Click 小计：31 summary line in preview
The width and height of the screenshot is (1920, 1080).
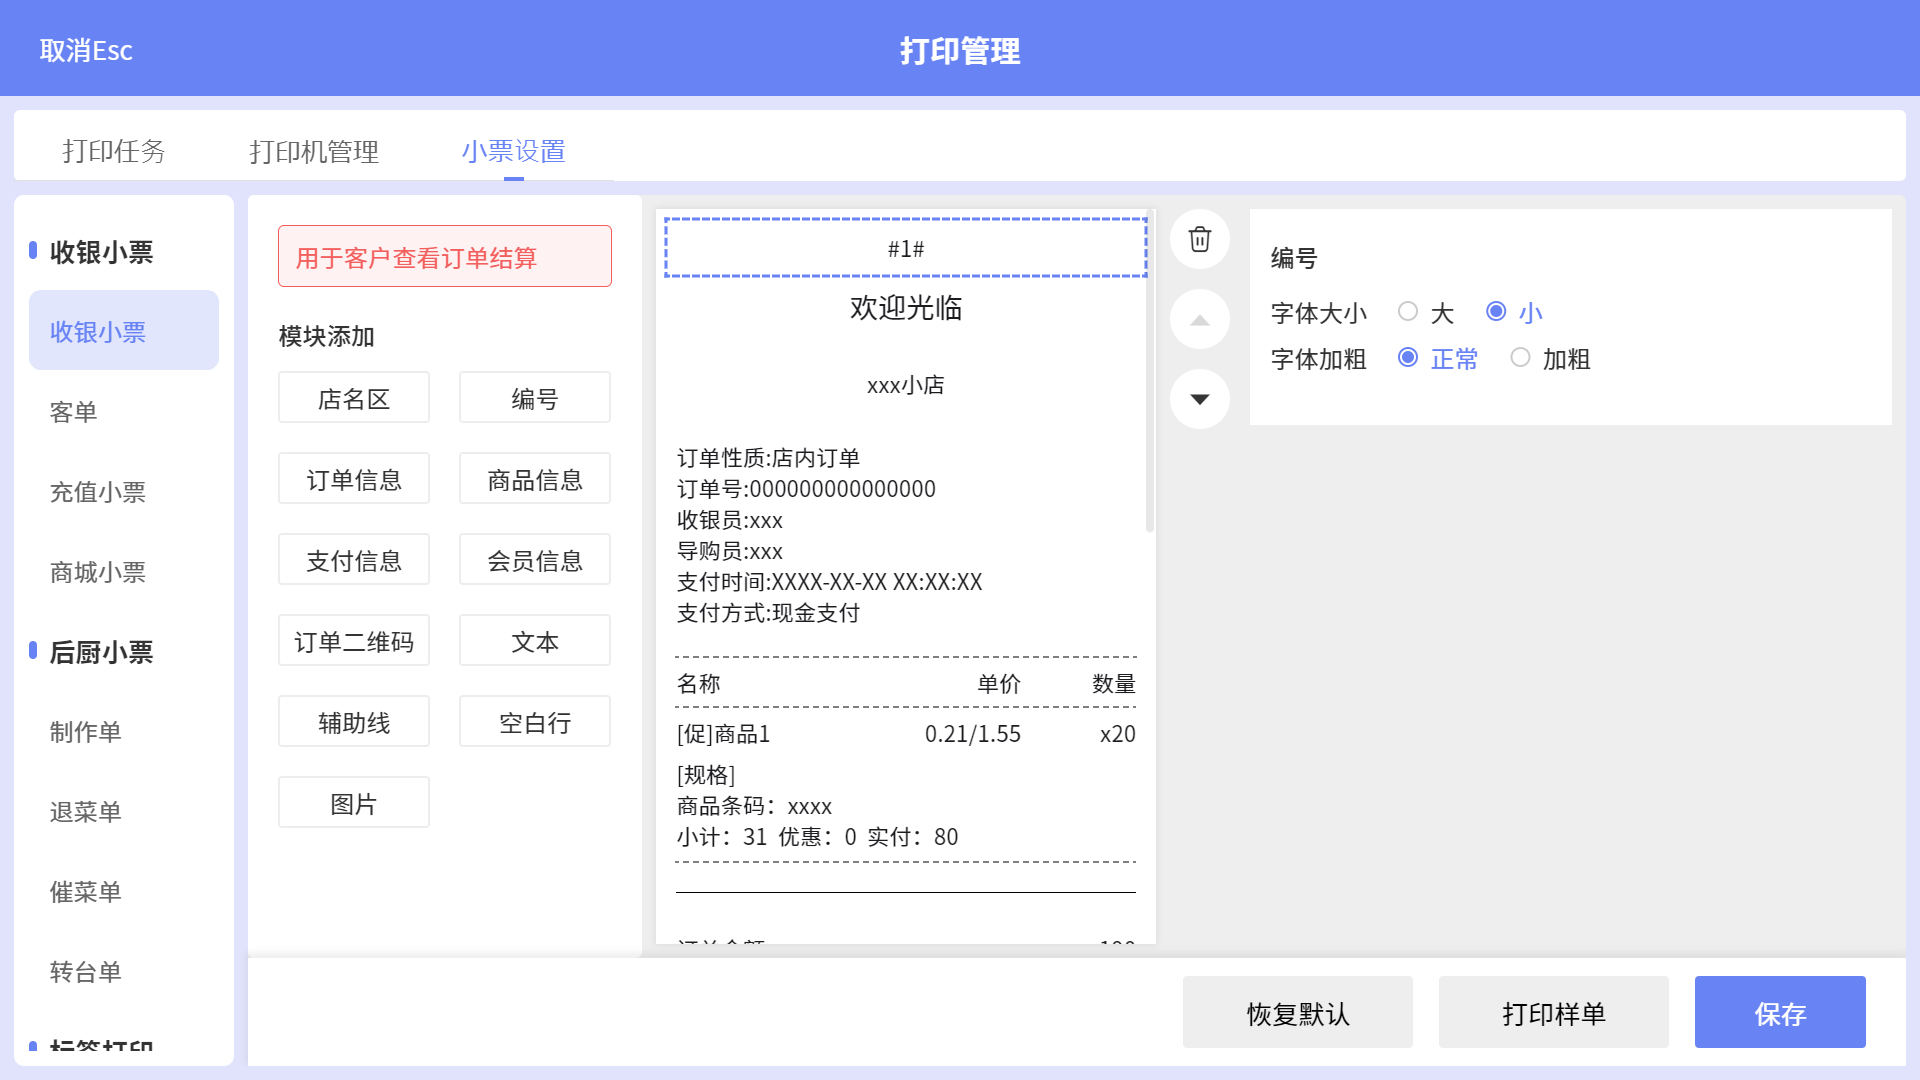[817, 837]
